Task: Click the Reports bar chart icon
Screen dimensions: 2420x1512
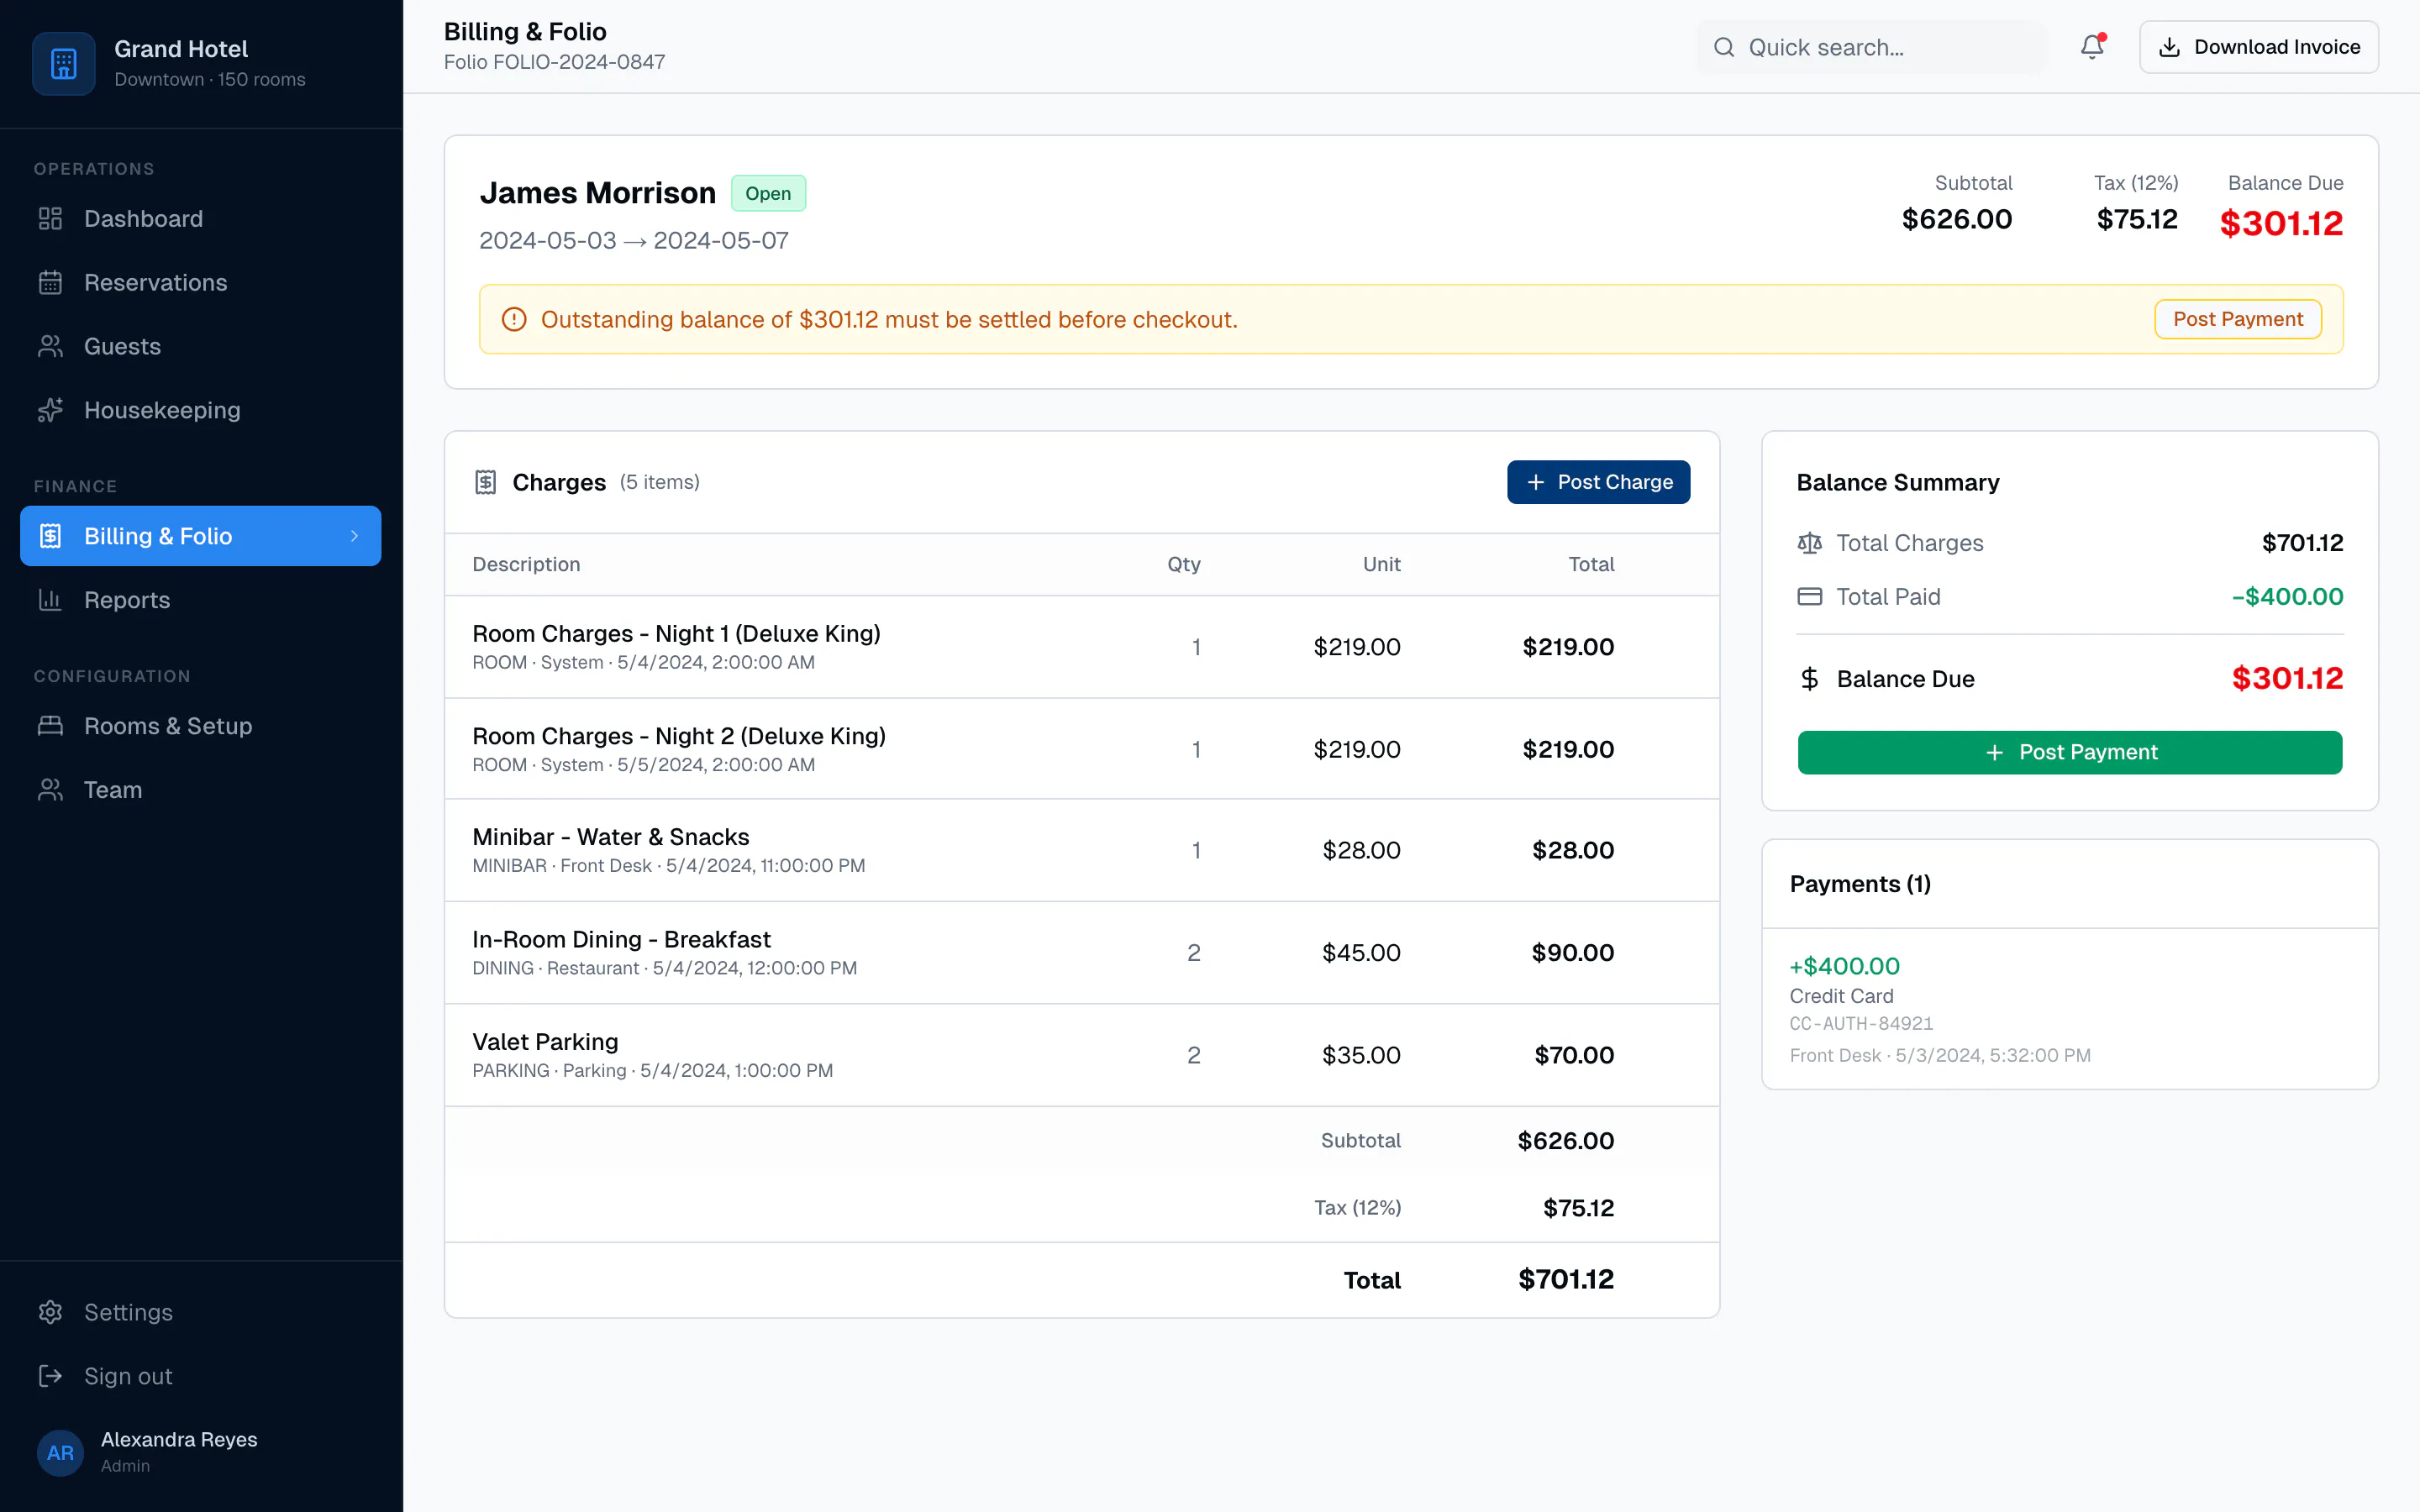Action: [50, 600]
